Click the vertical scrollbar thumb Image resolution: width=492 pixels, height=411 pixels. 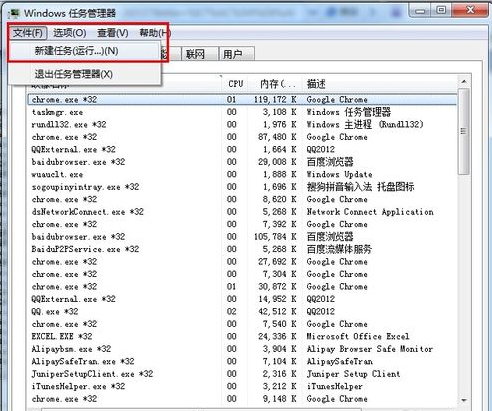pyautogui.click(x=464, y=131)
